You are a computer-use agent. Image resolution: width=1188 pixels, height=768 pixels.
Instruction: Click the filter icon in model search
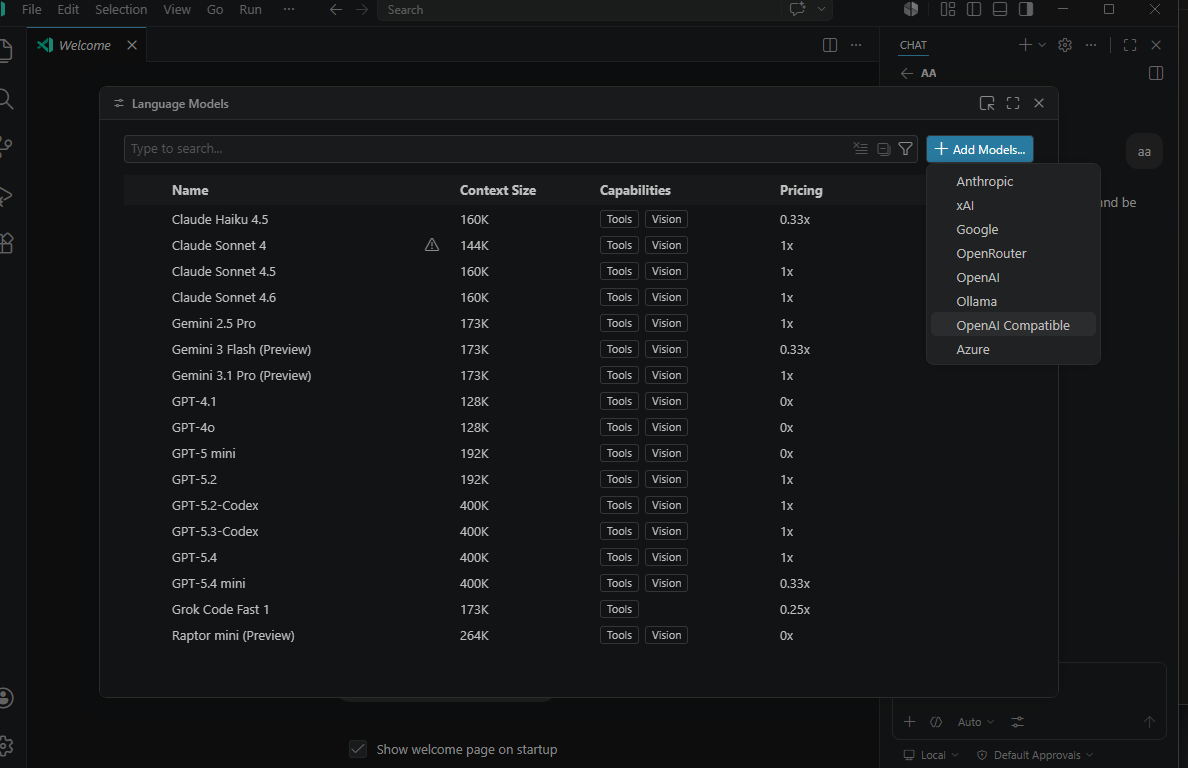[905, 149]
